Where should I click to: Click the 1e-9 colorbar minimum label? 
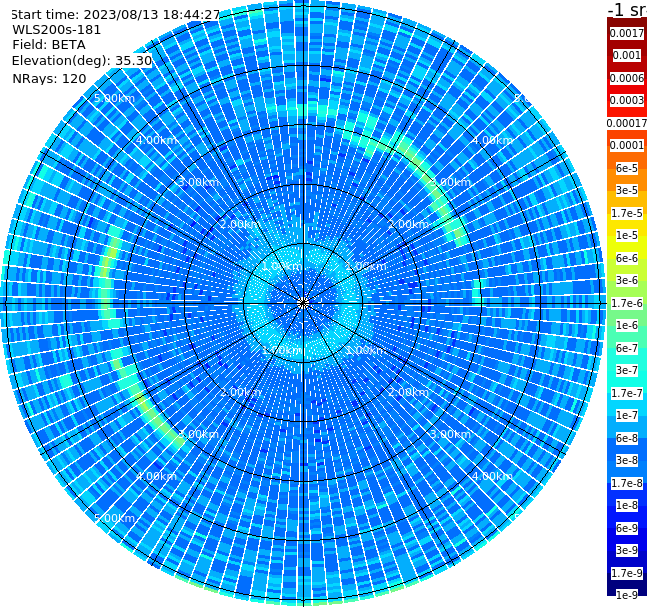[x=626, y=595]
